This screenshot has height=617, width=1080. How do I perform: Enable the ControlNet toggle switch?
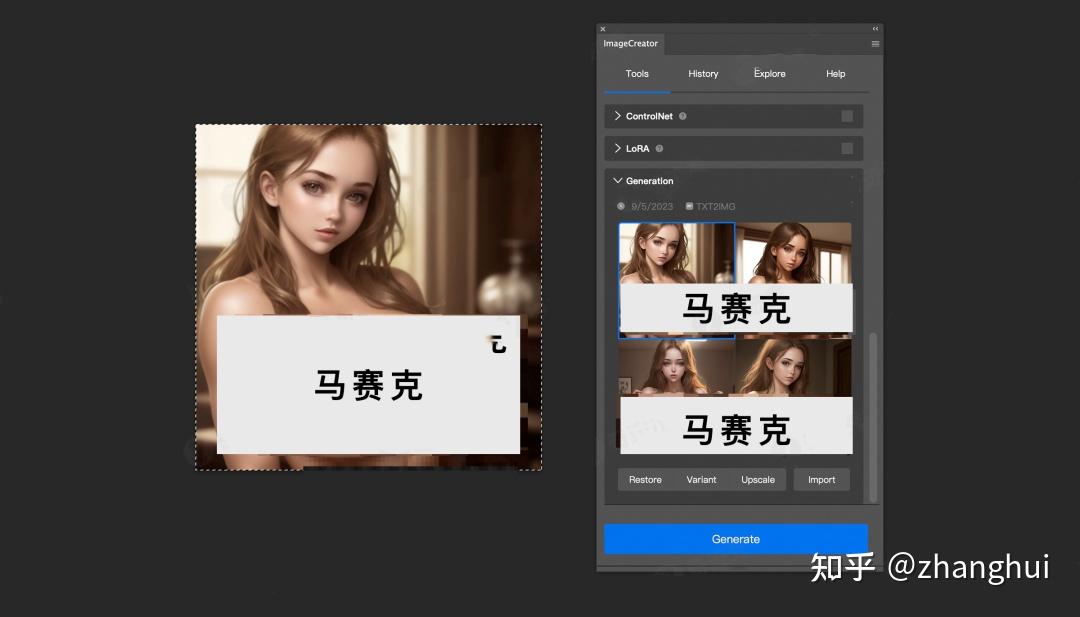[x=849, y=116]
